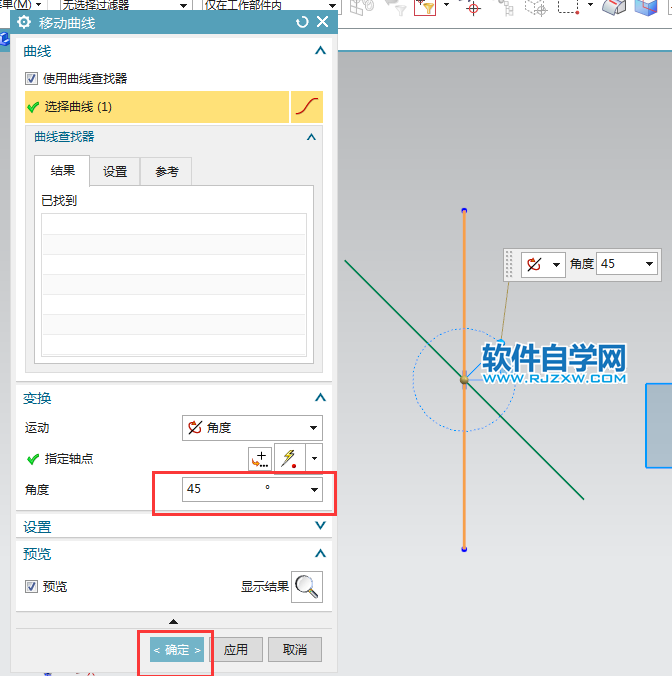The width and height of the screenshot is (672, 676).
Task: Click the small black triangle above the 确定 button
Action: (x=173, y=621)
